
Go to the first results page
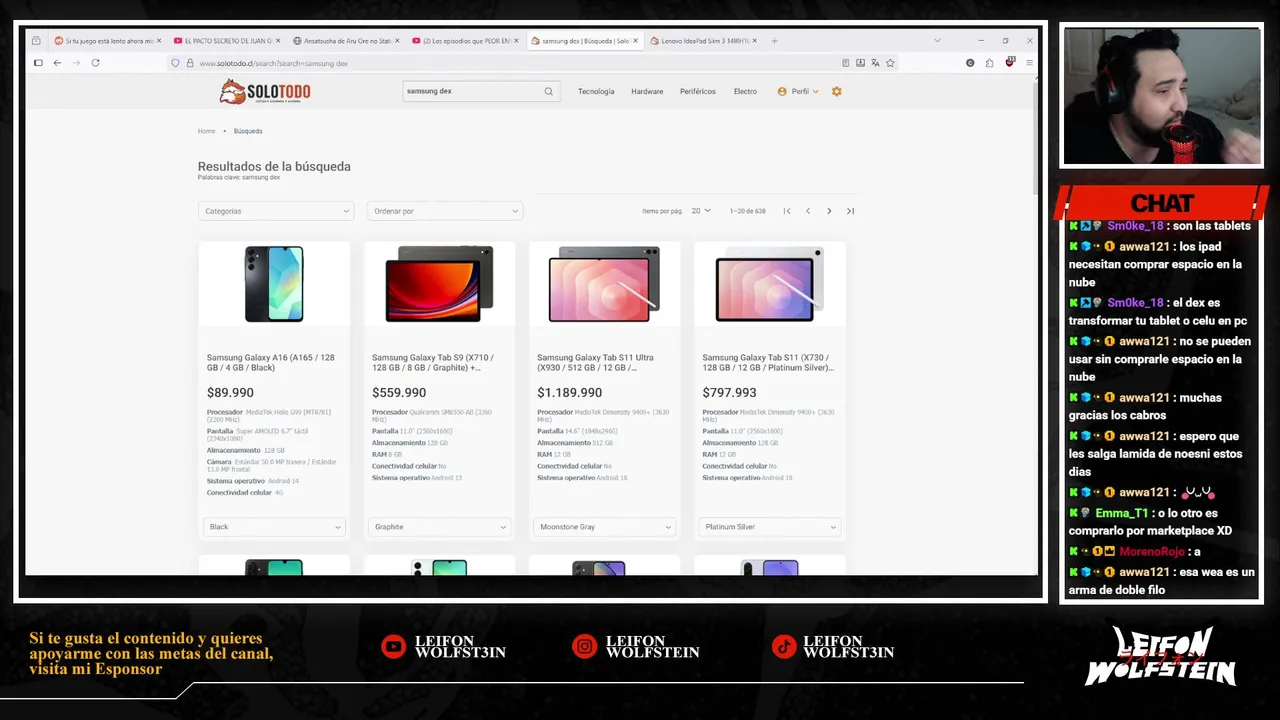[787, 211]
